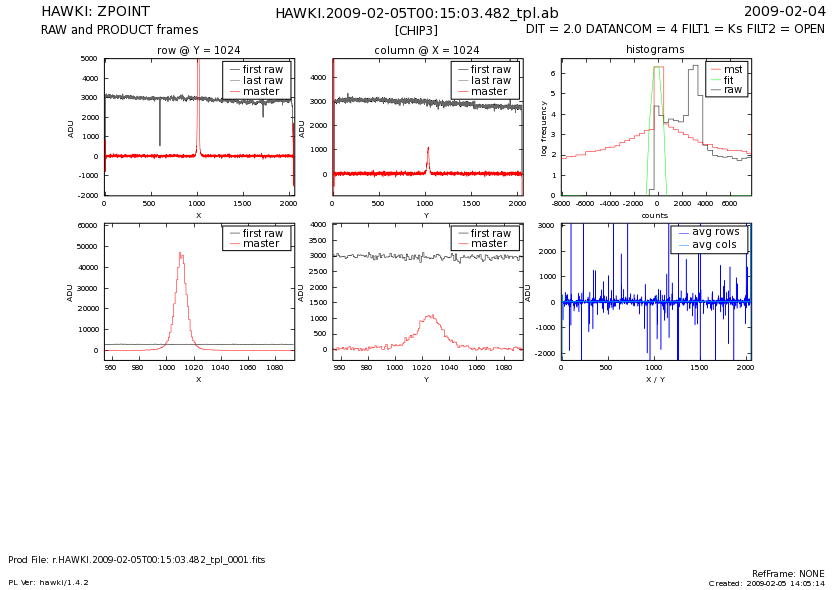The height and width of the screenshot is (590, 835).
Task: Click the 'row @ Y = 1024' plot title
Action: point(198,50)
